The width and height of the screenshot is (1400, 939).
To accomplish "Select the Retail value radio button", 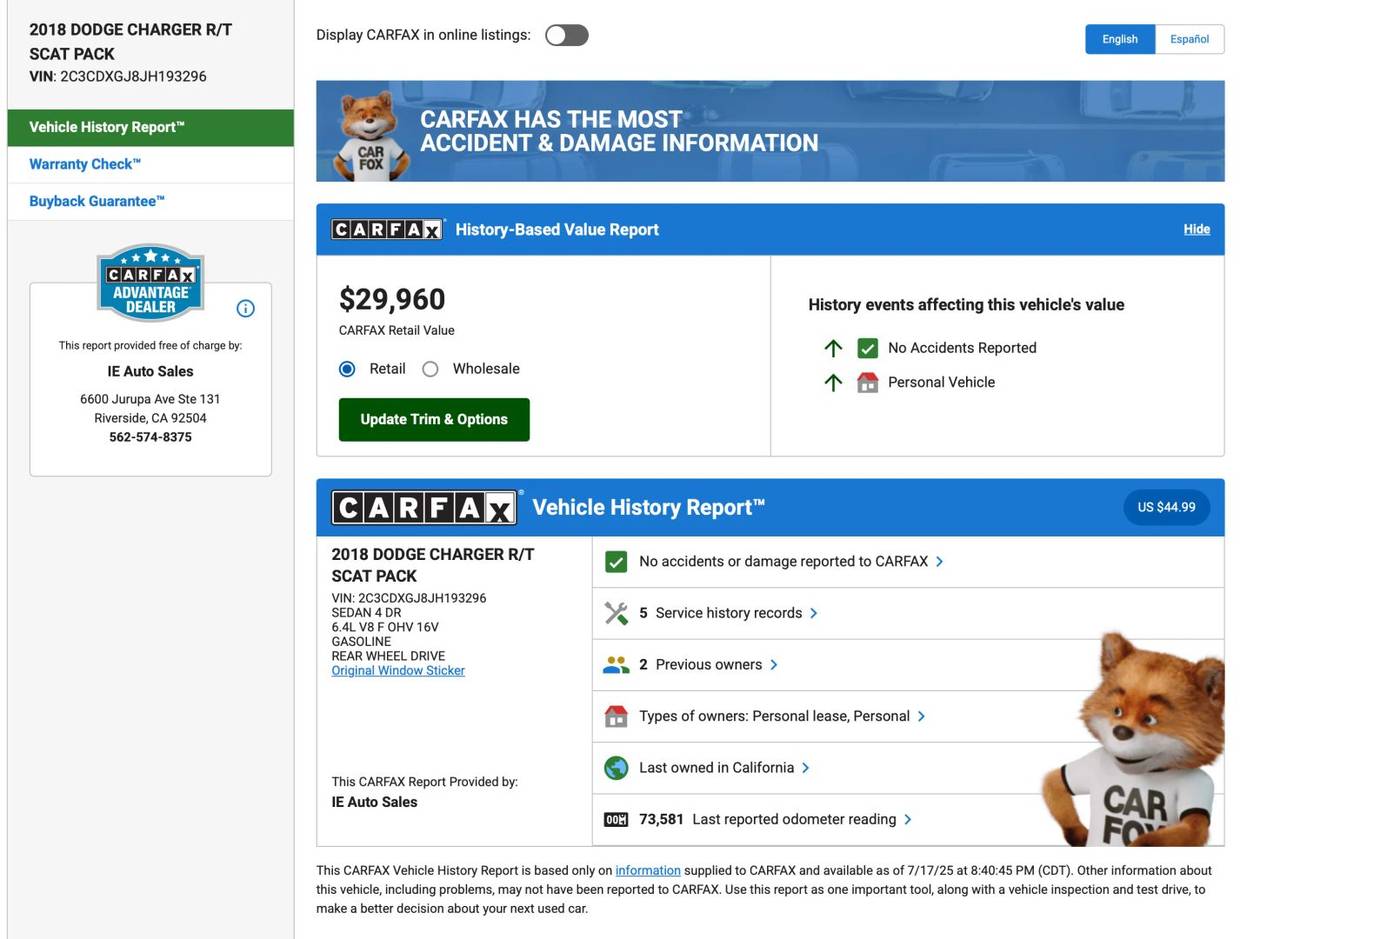I will pos(347,369).
